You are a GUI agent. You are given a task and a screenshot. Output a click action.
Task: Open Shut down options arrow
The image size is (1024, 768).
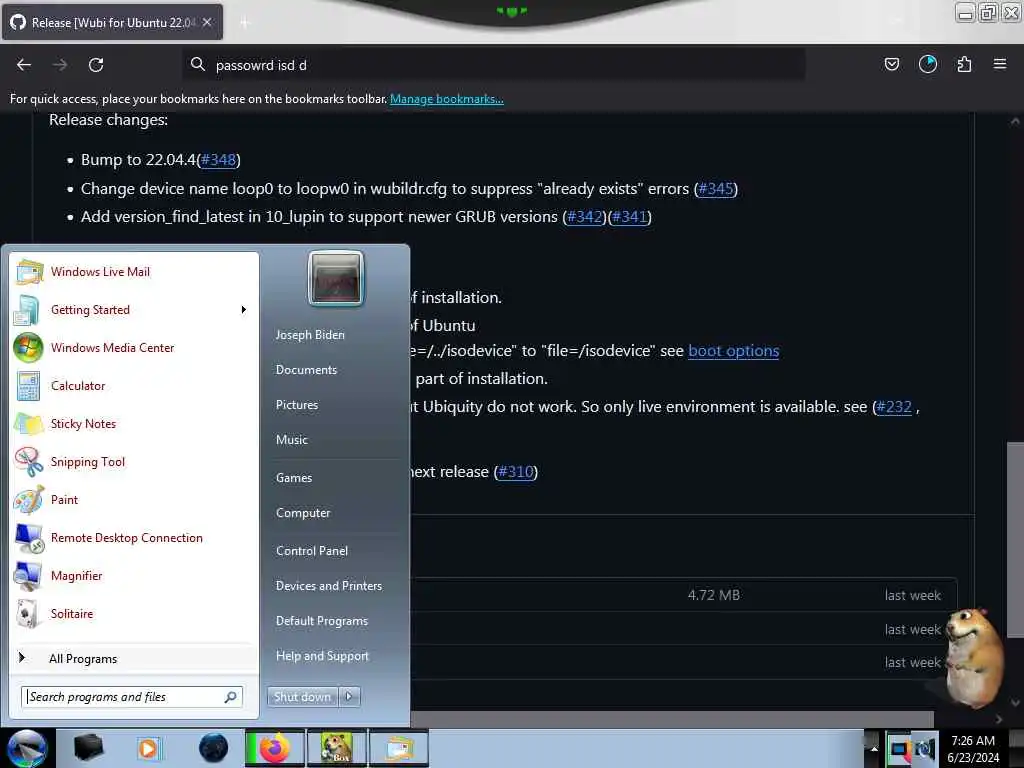(x=349, y=697)
